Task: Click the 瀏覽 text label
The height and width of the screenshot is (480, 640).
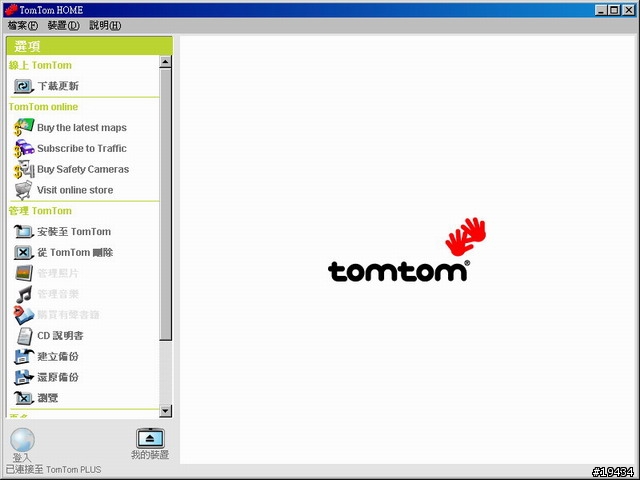Action: pyautogui.click(x=48, y=398)
